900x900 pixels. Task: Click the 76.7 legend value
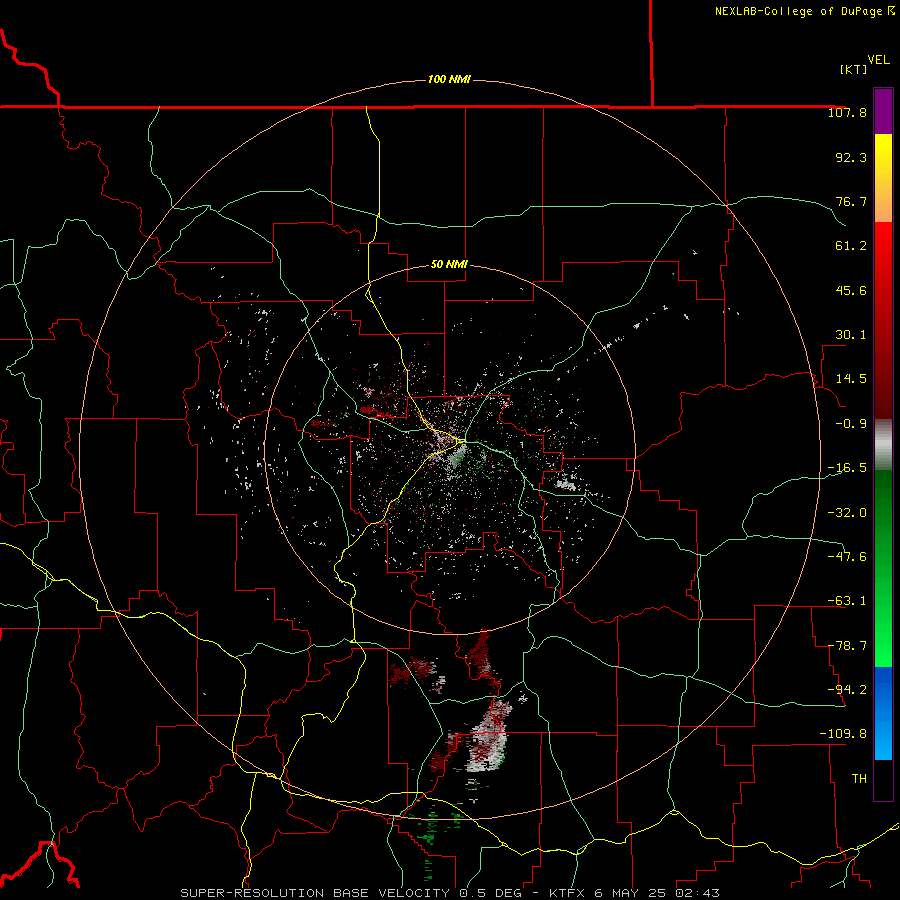coord(851,201)
